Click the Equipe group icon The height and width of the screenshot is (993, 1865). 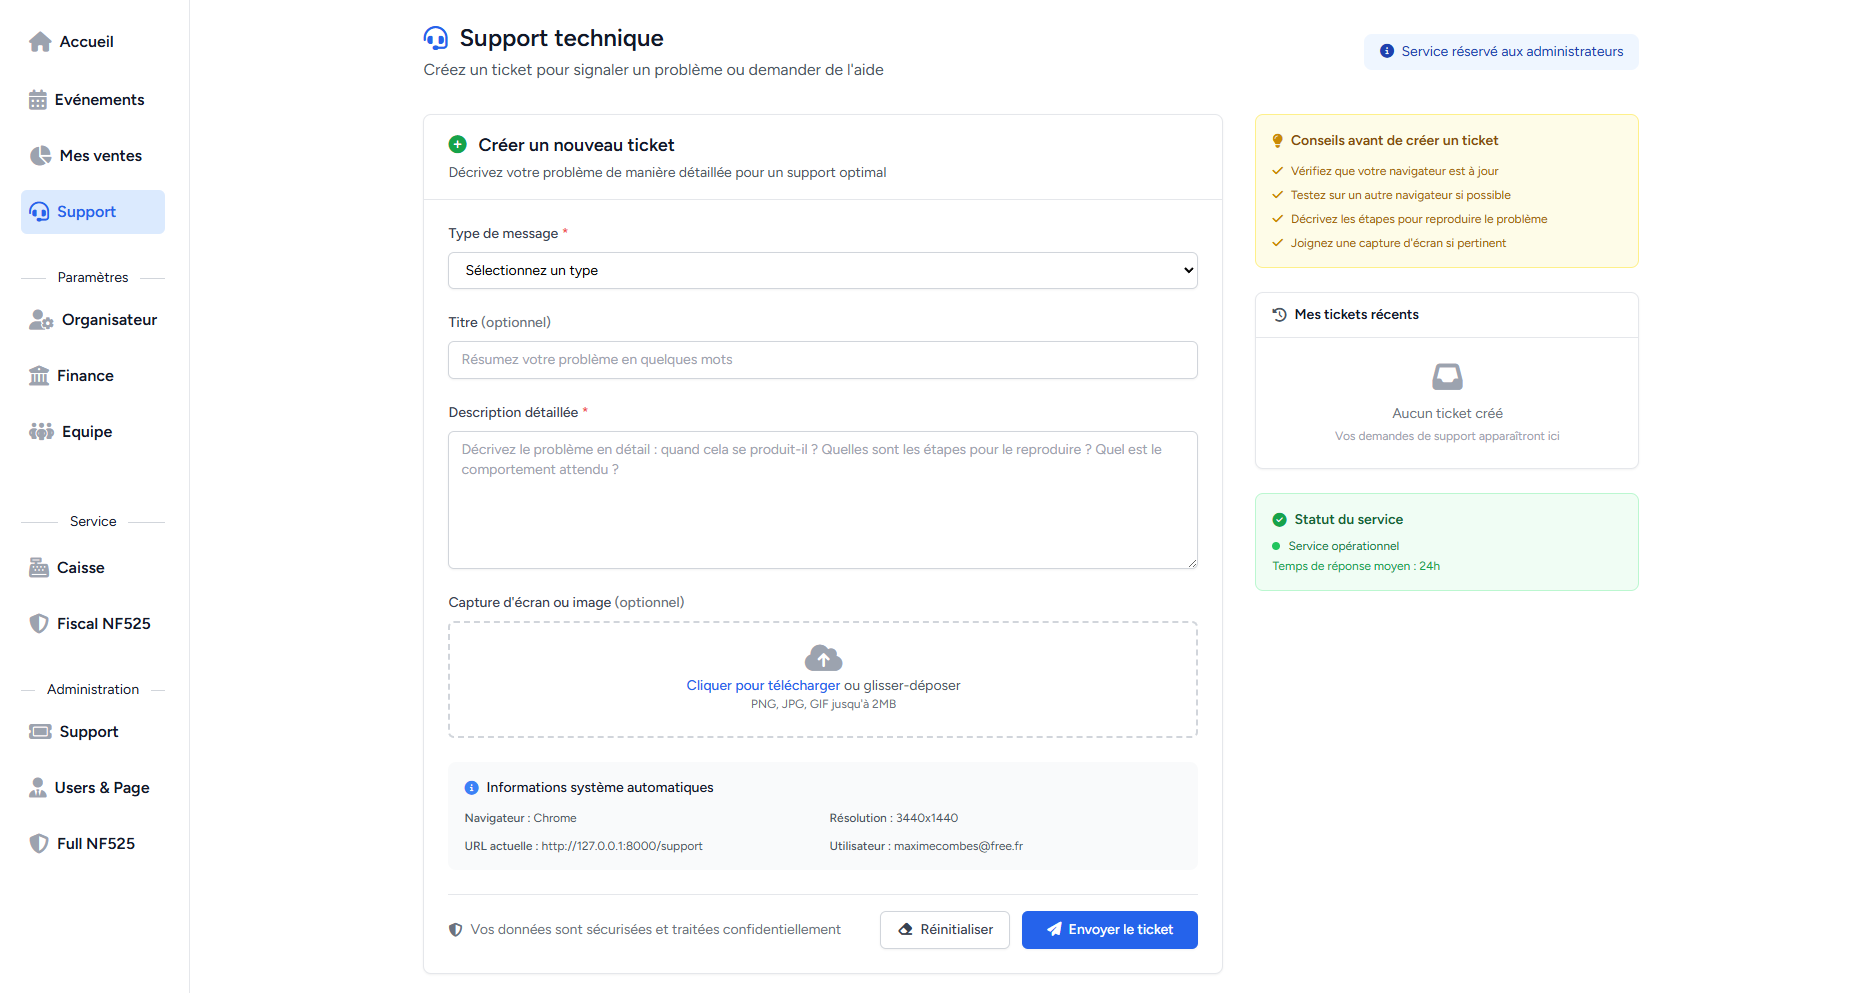click(41, 432)
